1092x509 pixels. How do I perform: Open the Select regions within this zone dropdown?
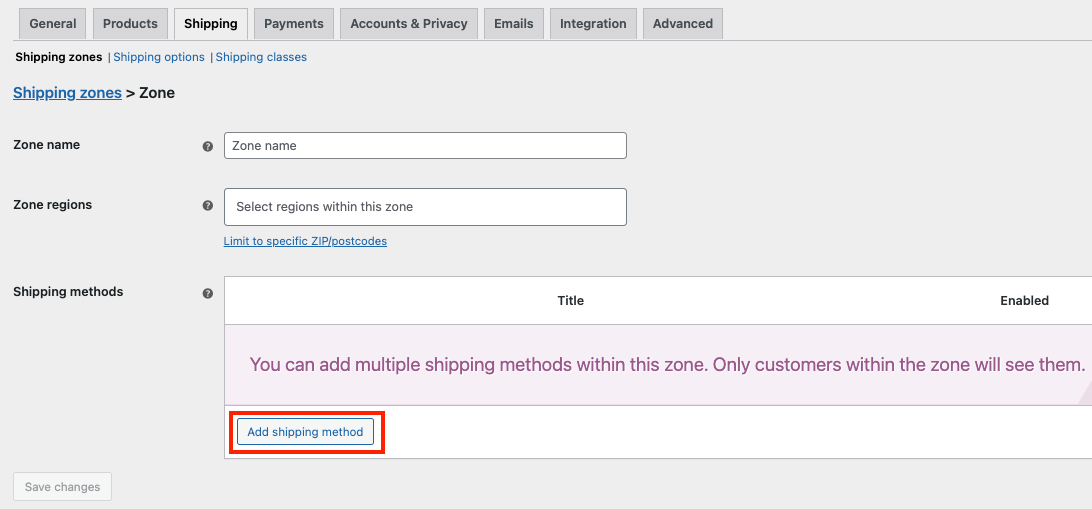click(x=426, y=207)
